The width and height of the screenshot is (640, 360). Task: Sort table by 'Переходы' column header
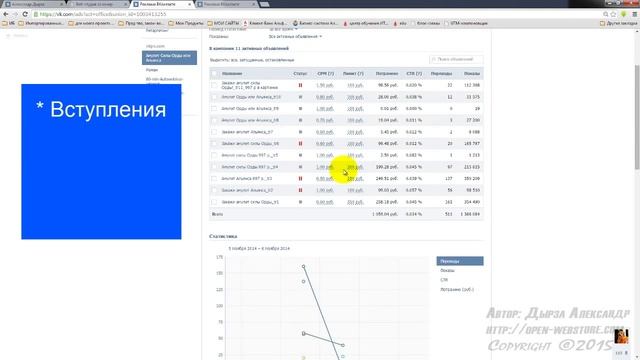click(441, 73)
